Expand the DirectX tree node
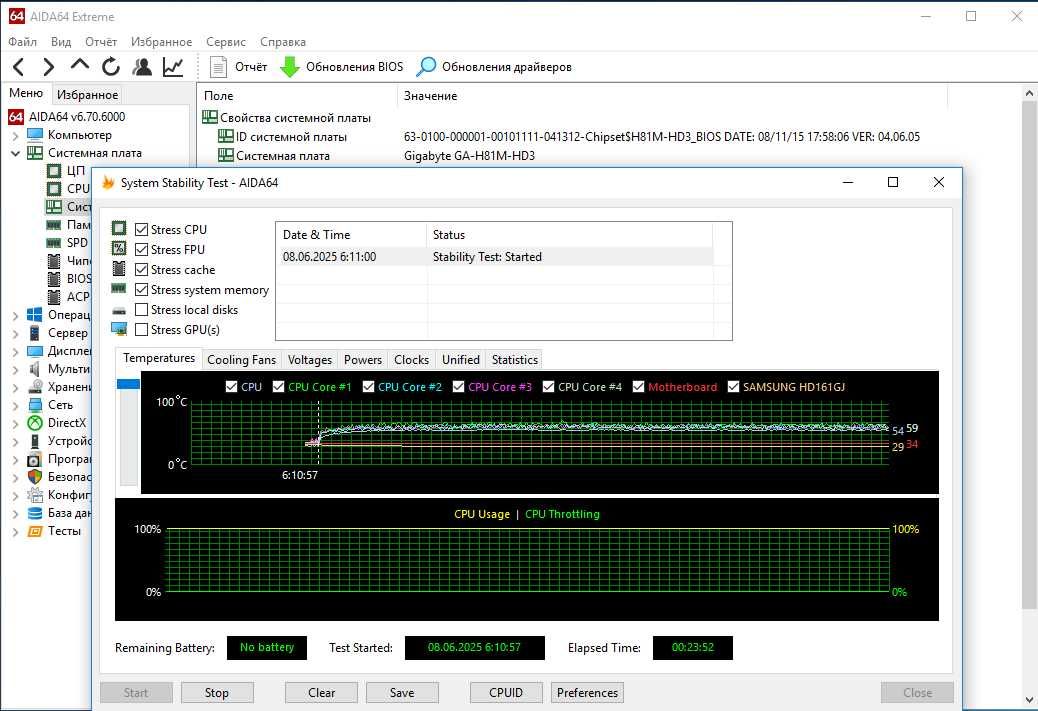This screenshot has width=1038, height=711. coord(15,423)
